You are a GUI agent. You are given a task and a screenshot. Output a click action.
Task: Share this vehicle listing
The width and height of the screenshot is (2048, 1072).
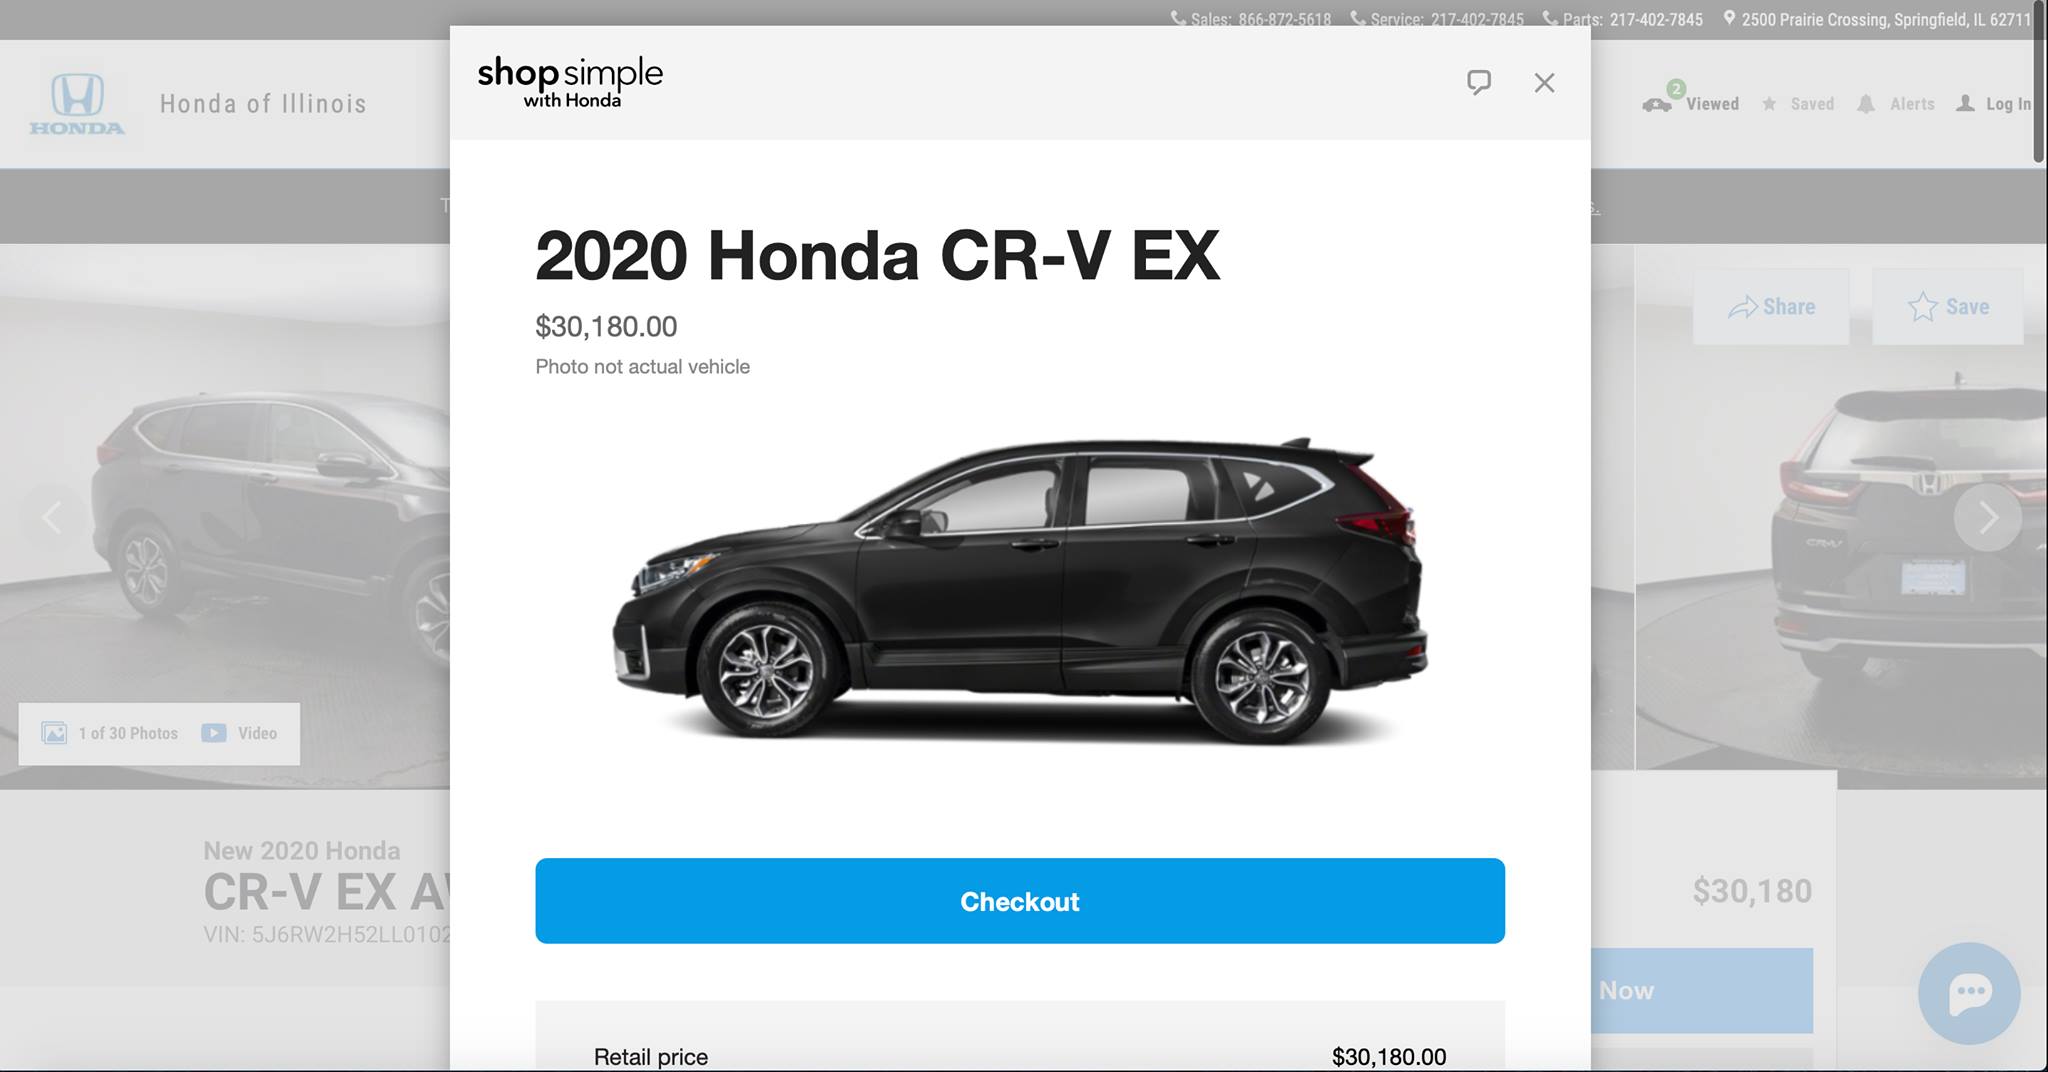coord(1771,307)
